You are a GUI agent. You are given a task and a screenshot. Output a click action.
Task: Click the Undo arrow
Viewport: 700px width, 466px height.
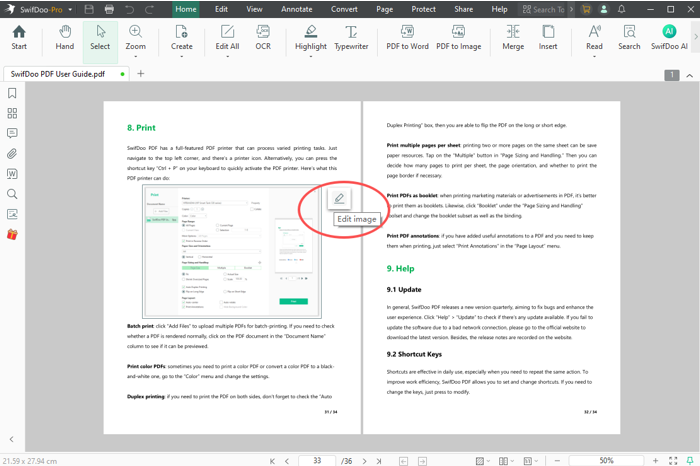click(x=129, y=9)
